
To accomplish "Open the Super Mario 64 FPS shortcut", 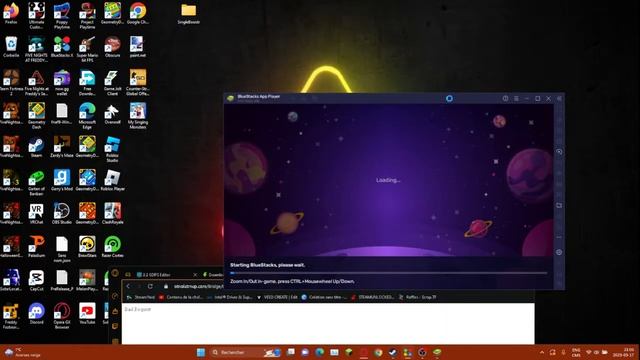I will click(x=87, y=49).
